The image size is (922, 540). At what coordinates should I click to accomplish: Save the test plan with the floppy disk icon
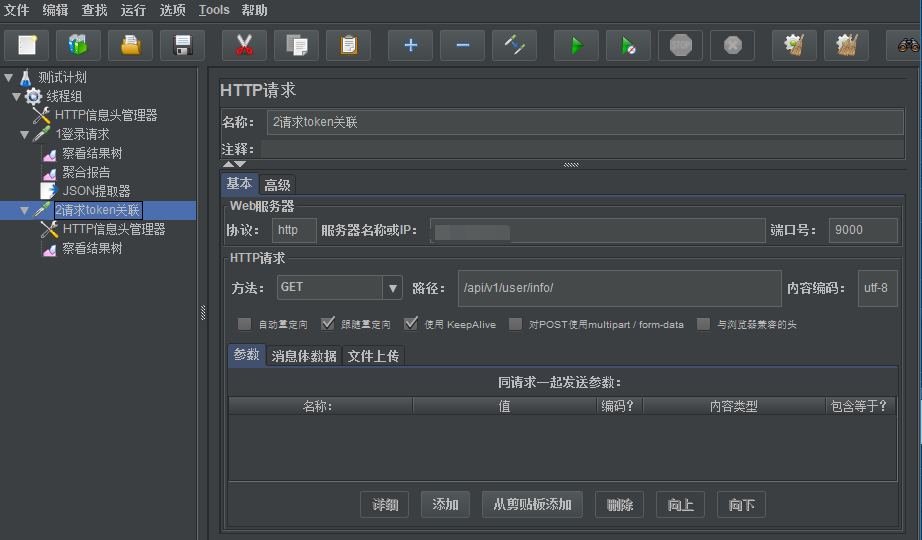(182, 45)
